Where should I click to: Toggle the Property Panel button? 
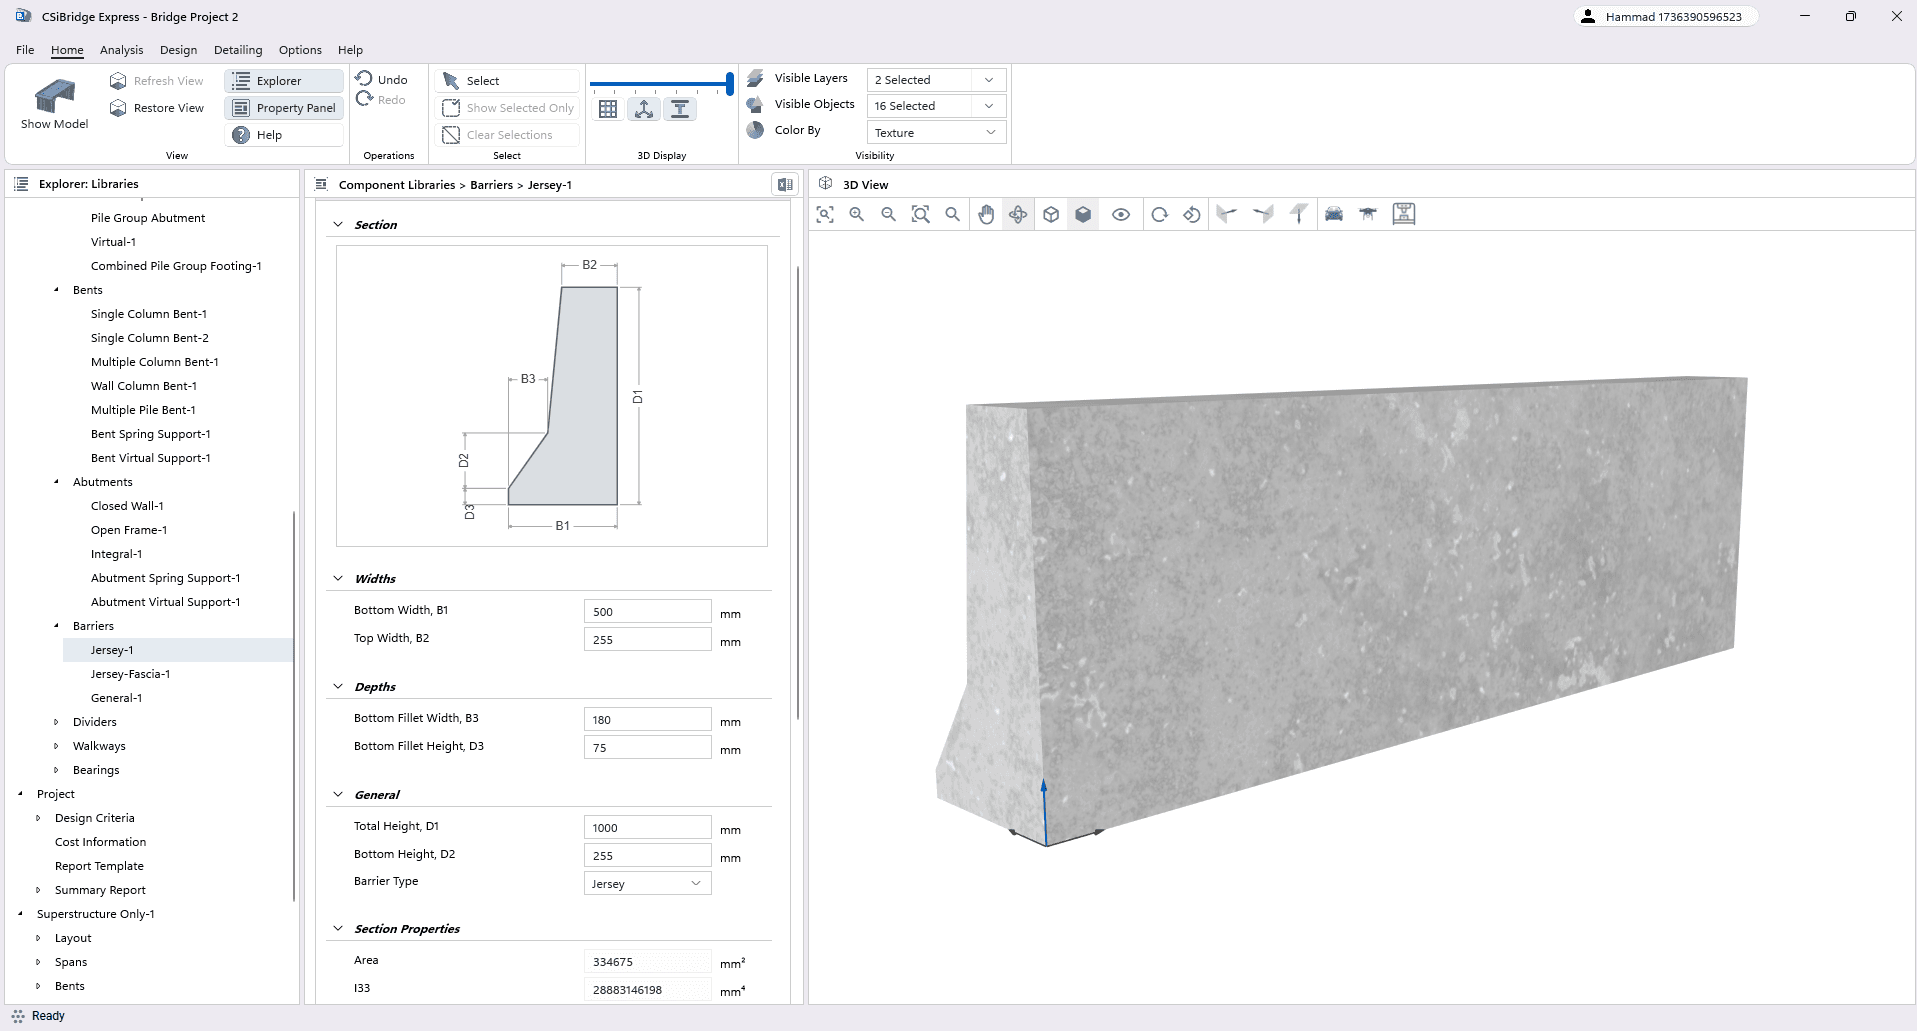[285, 108]
